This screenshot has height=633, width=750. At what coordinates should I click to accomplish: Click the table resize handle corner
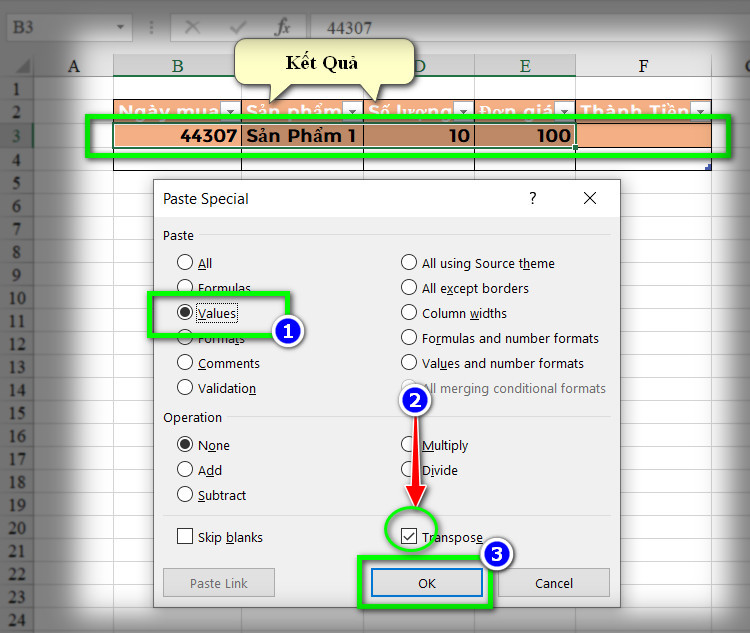708,167
